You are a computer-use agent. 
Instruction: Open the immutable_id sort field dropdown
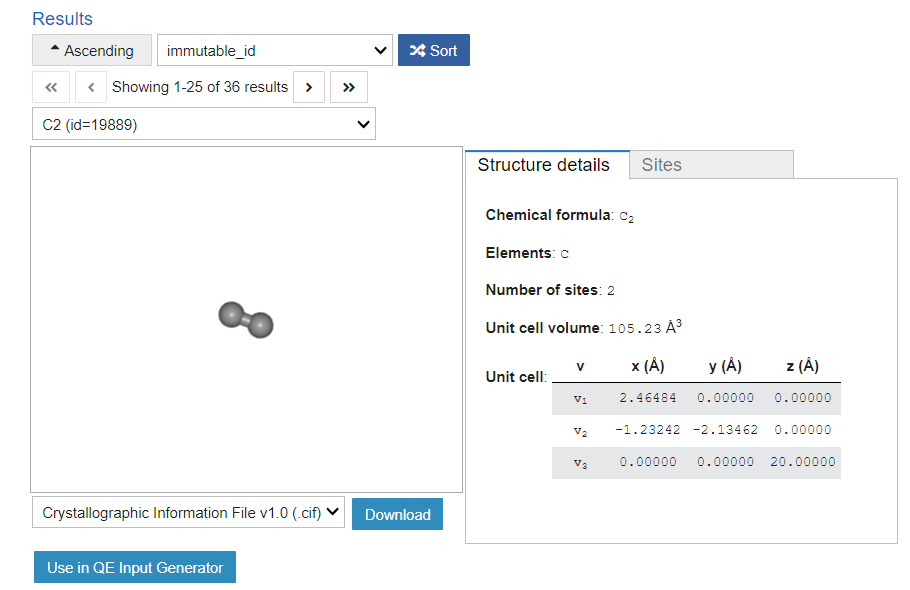coord(274,50)
